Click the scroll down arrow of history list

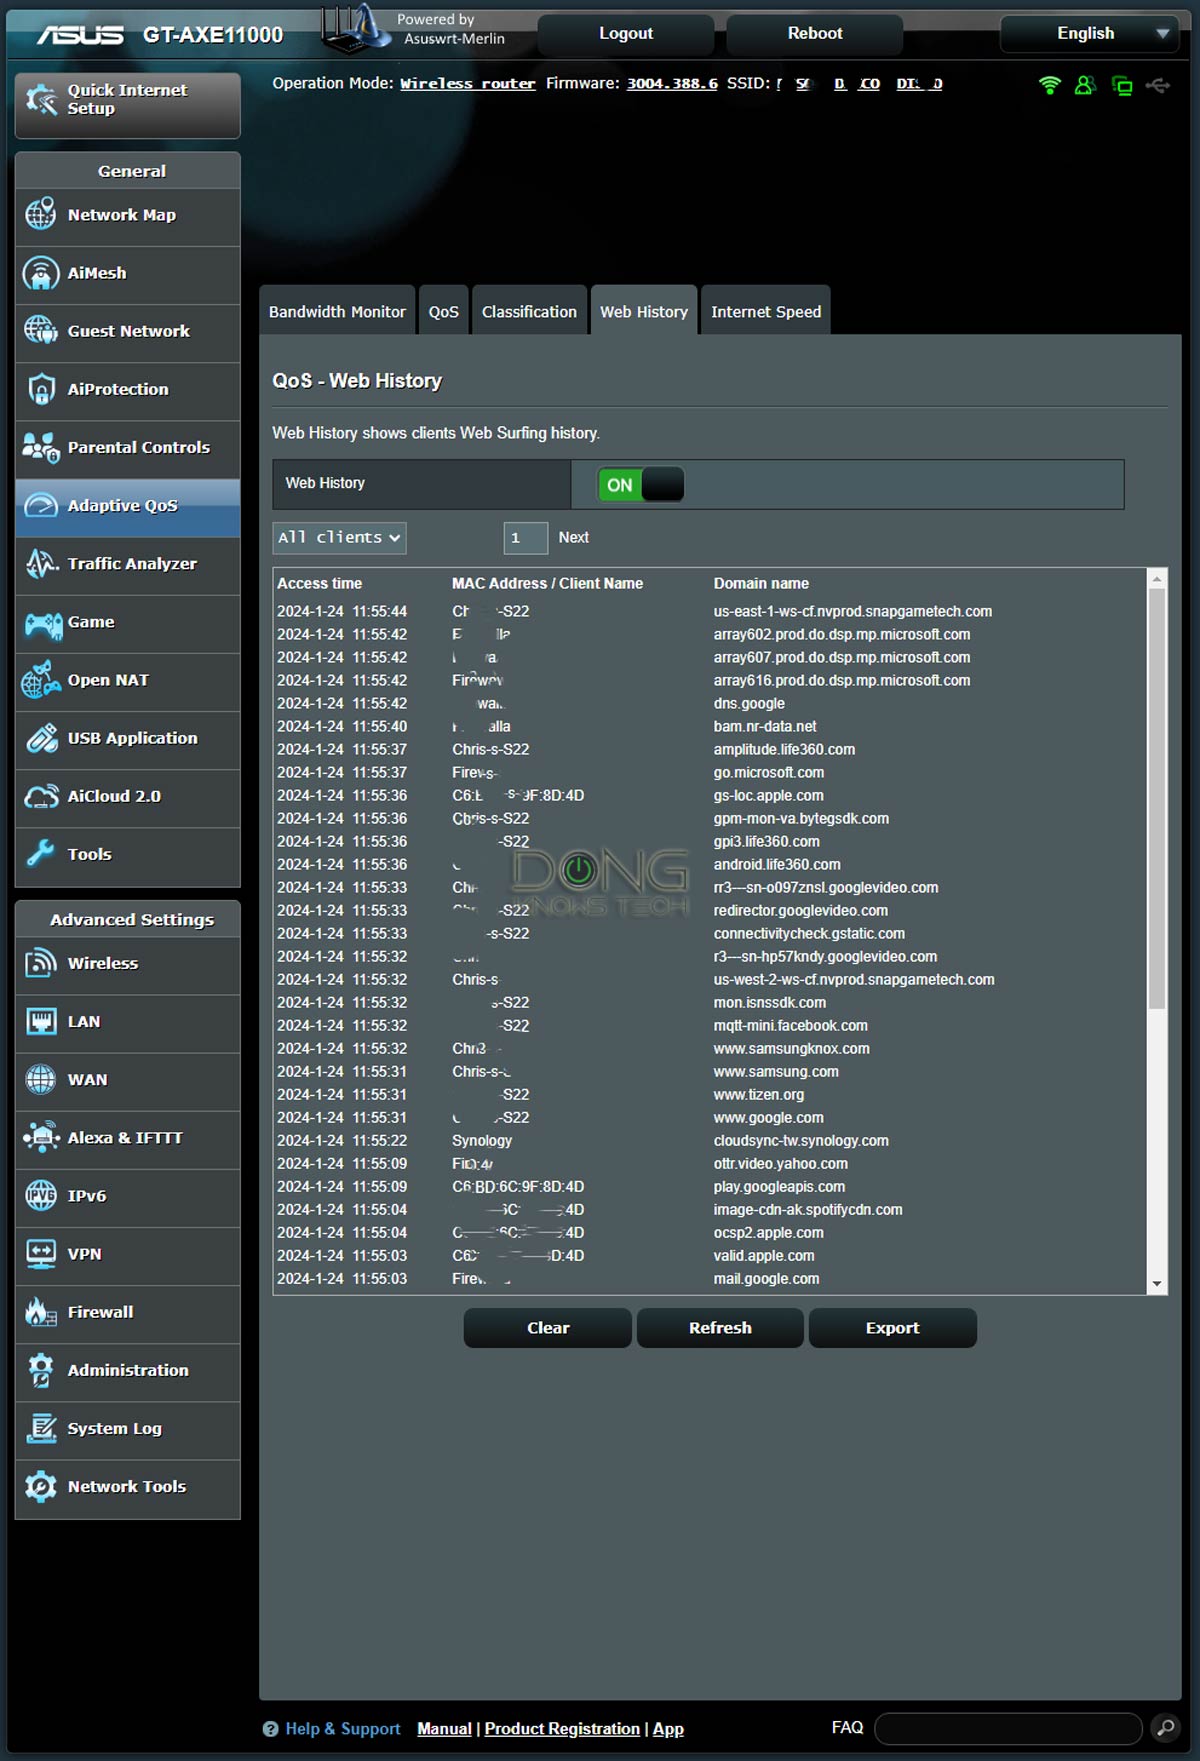[x=1157, y=1284]
